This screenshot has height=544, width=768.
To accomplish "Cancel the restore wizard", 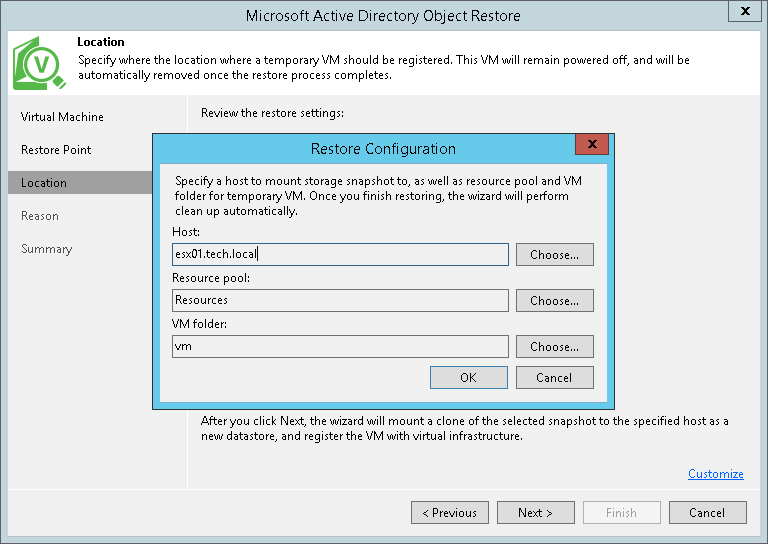I will tap(706, 512).
